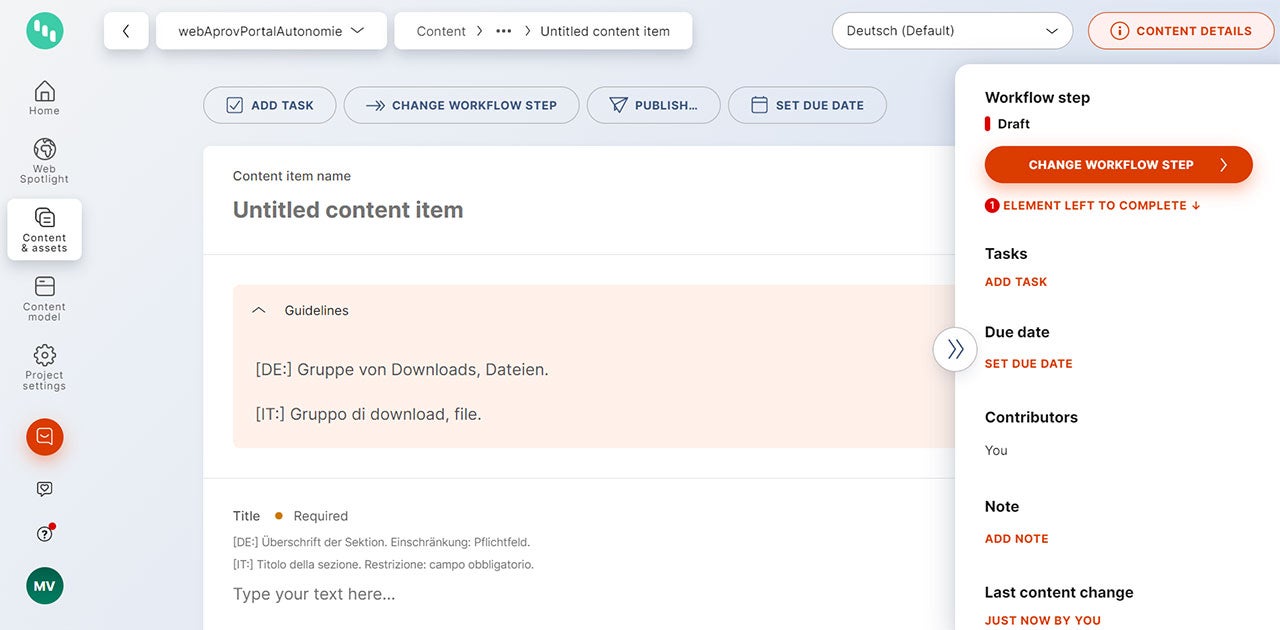
Task: Collapse the content details sidebar panel
Action: tap(955, 349)
